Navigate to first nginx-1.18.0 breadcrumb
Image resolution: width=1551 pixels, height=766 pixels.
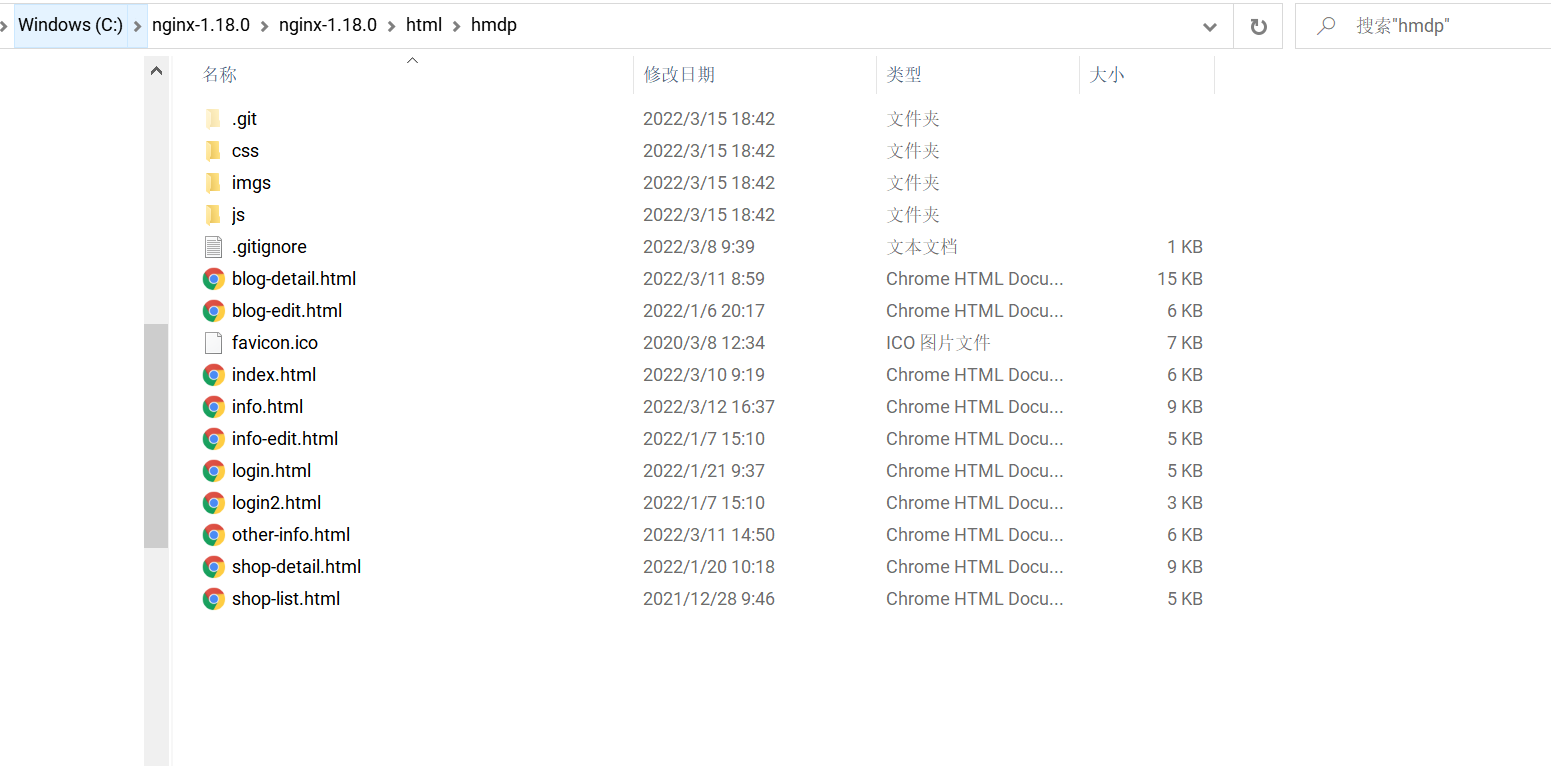point(201,26)
